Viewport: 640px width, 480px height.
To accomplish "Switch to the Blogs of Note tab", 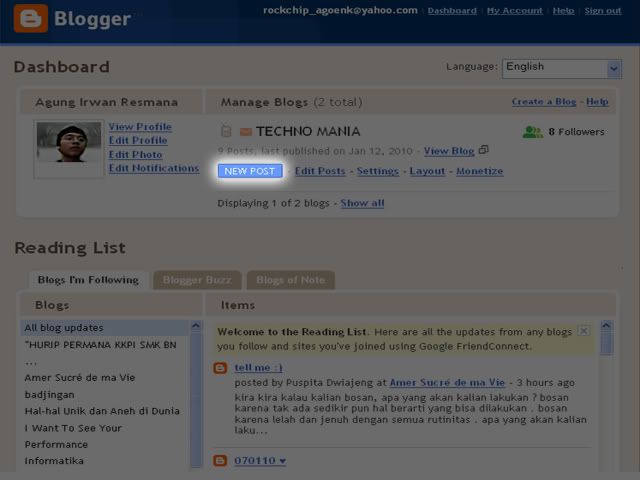I will (x=291, y=280).
